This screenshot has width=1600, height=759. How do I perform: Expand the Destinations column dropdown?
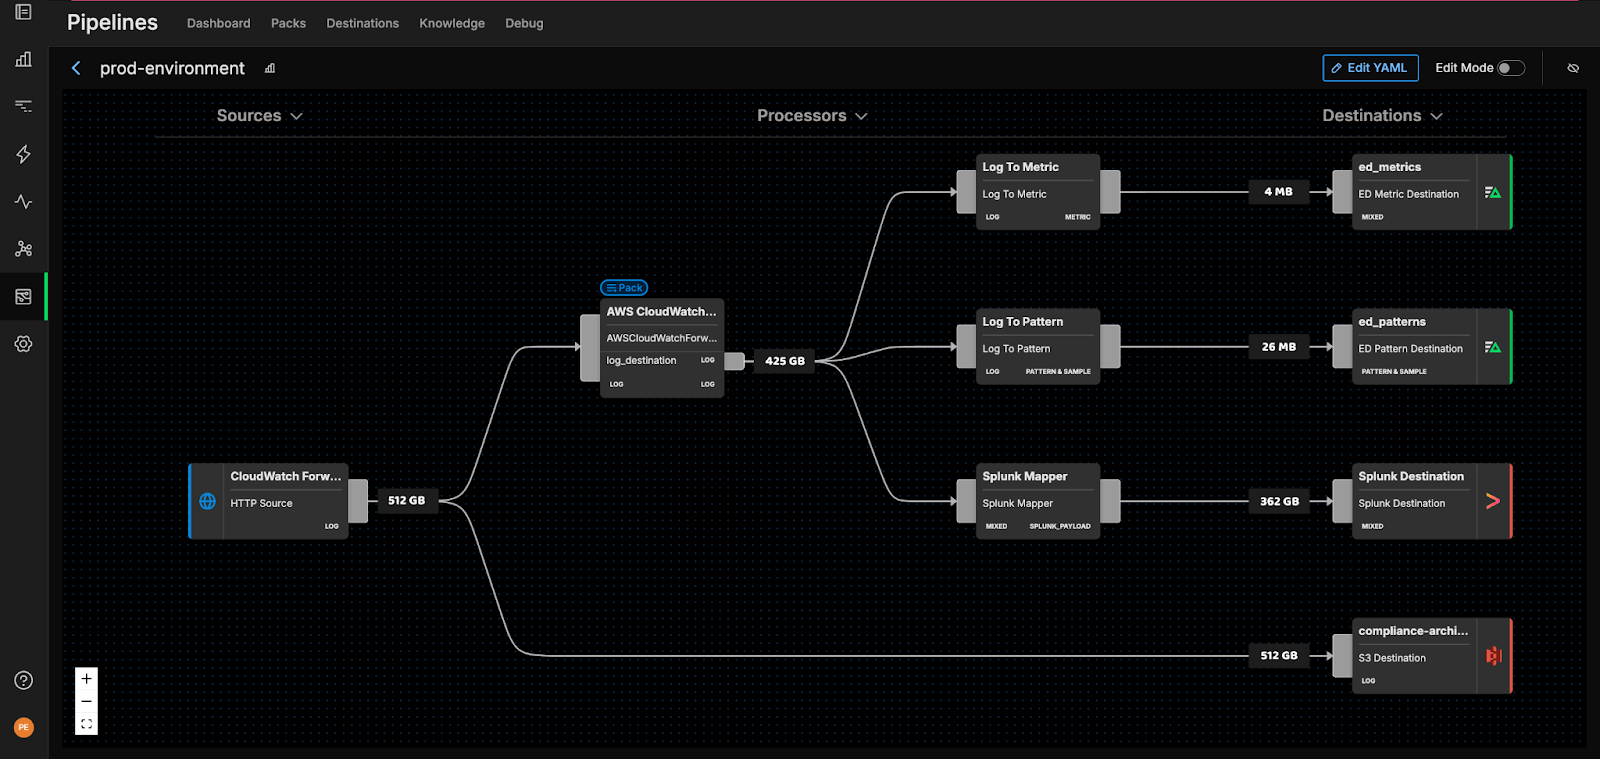click(x=1381, y=116)
